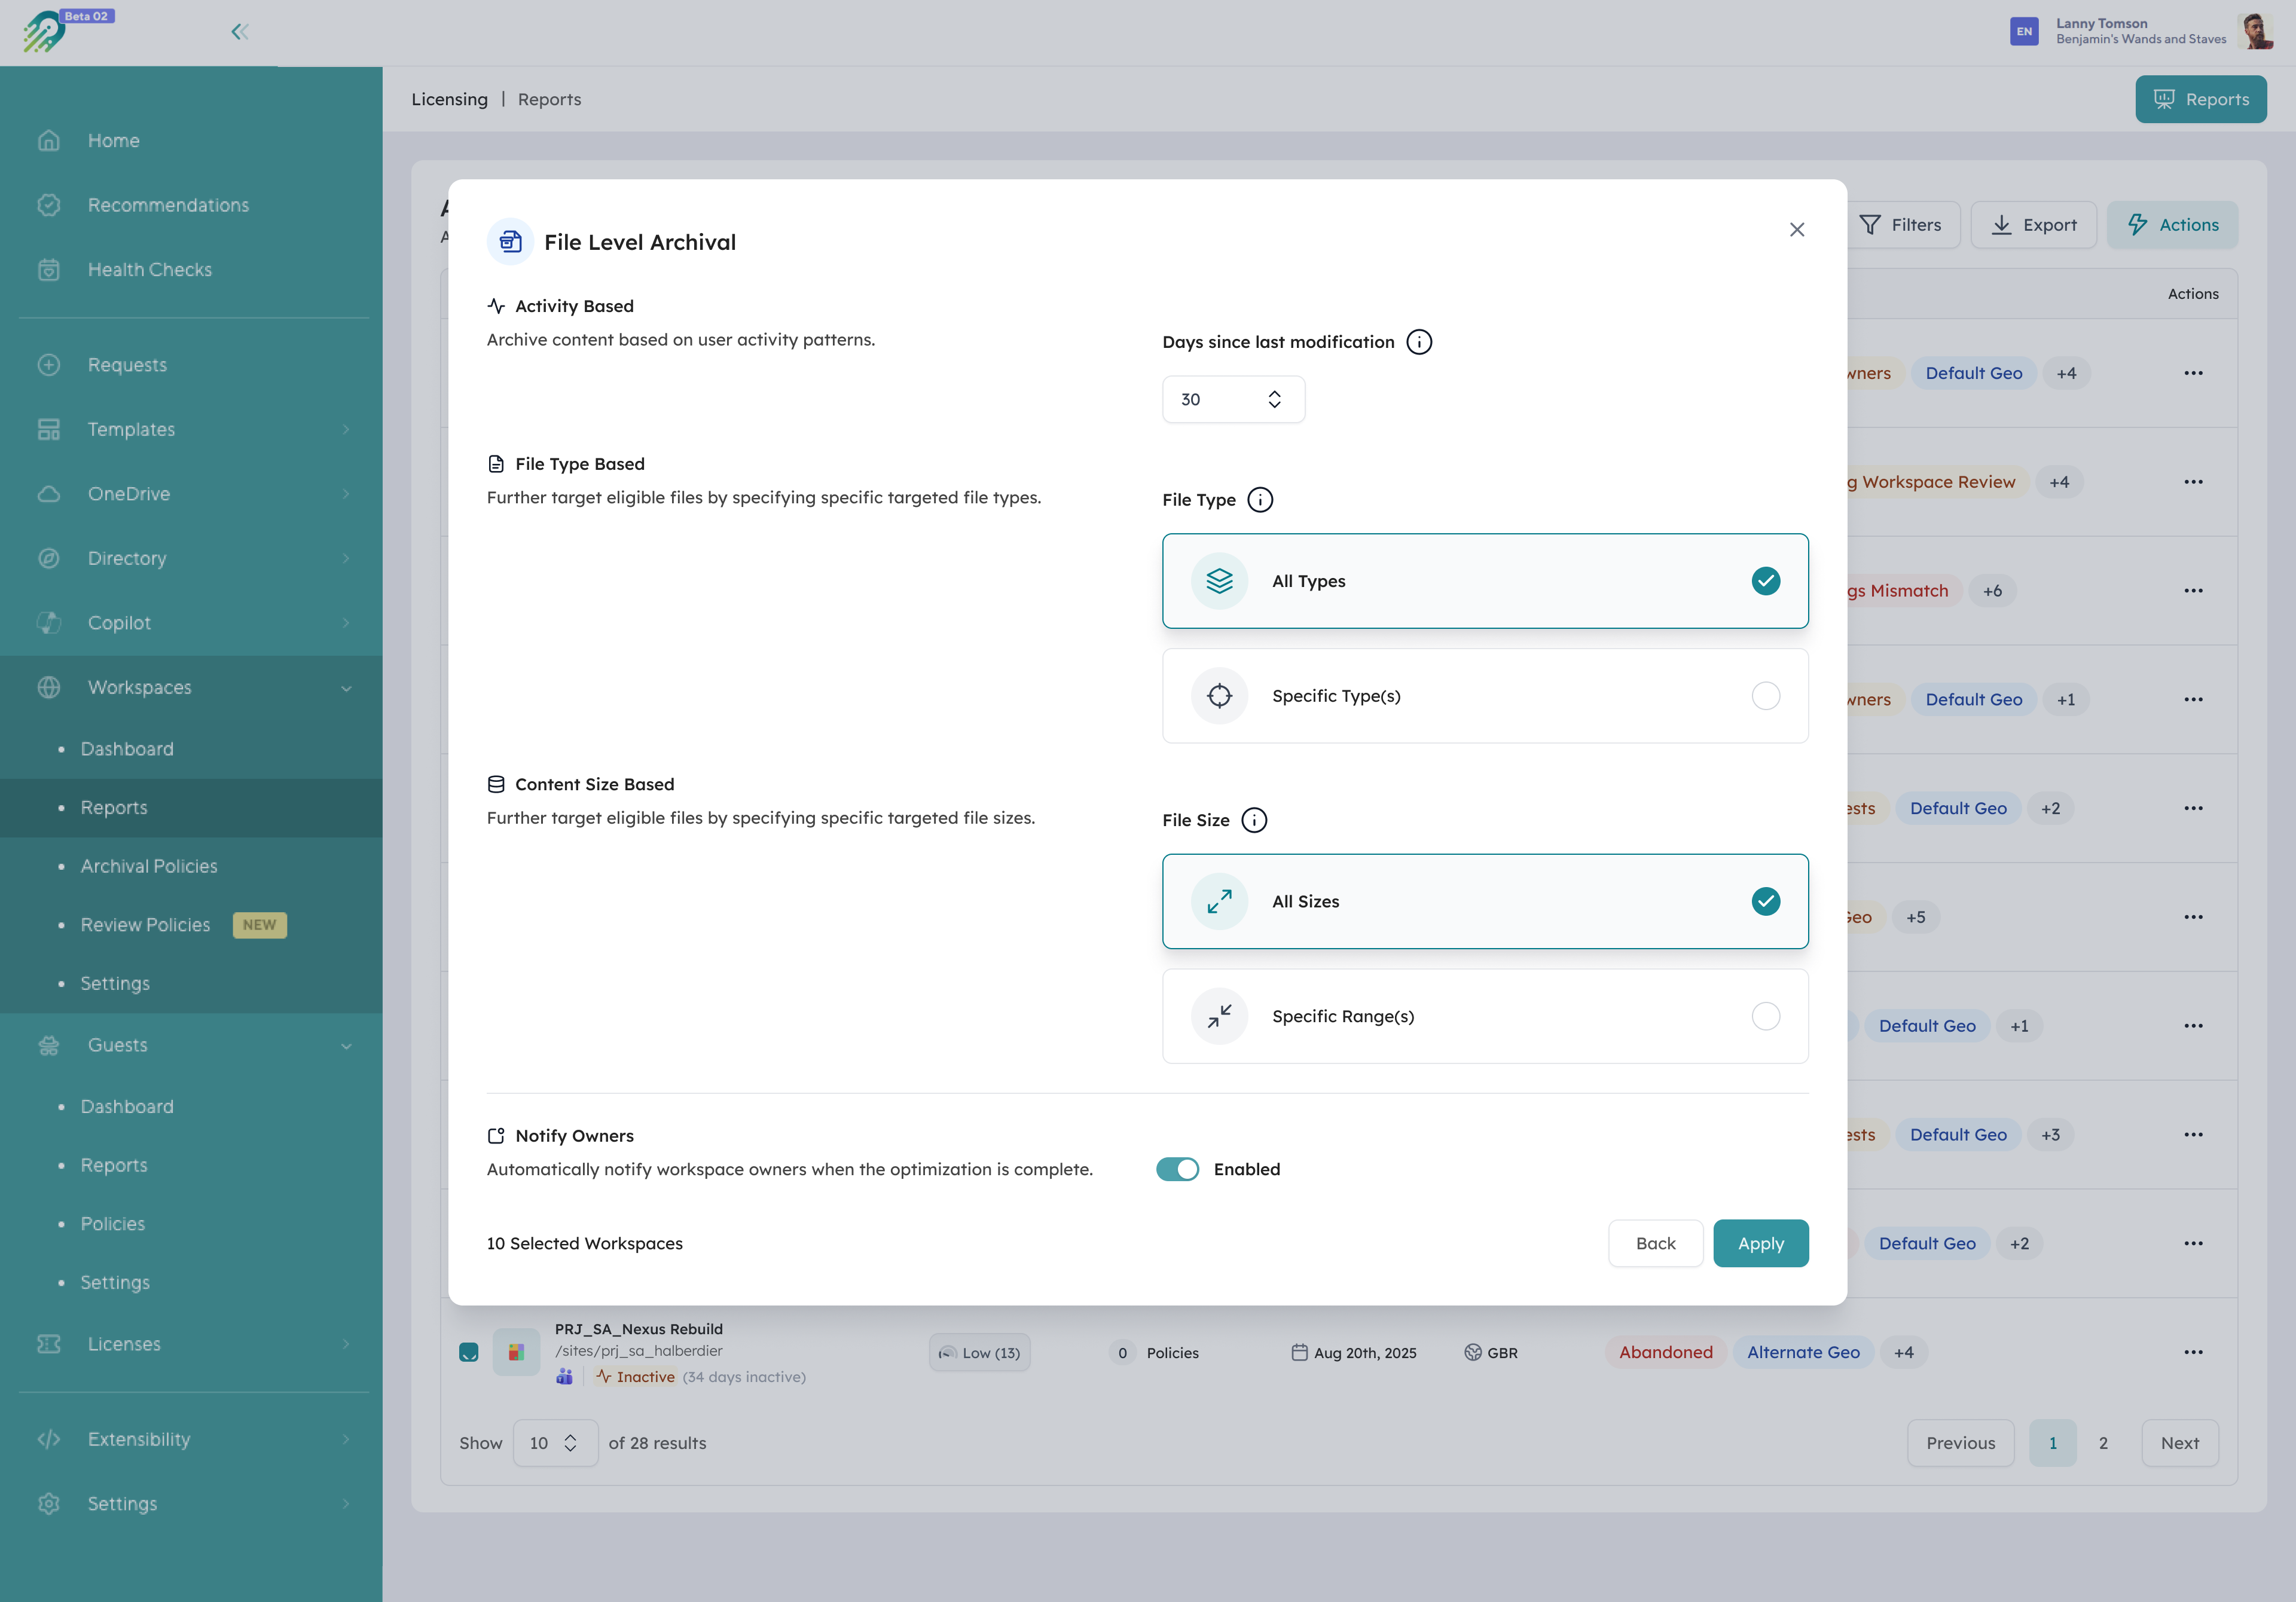Click the Licenses ticket icon

[49, 1344]
